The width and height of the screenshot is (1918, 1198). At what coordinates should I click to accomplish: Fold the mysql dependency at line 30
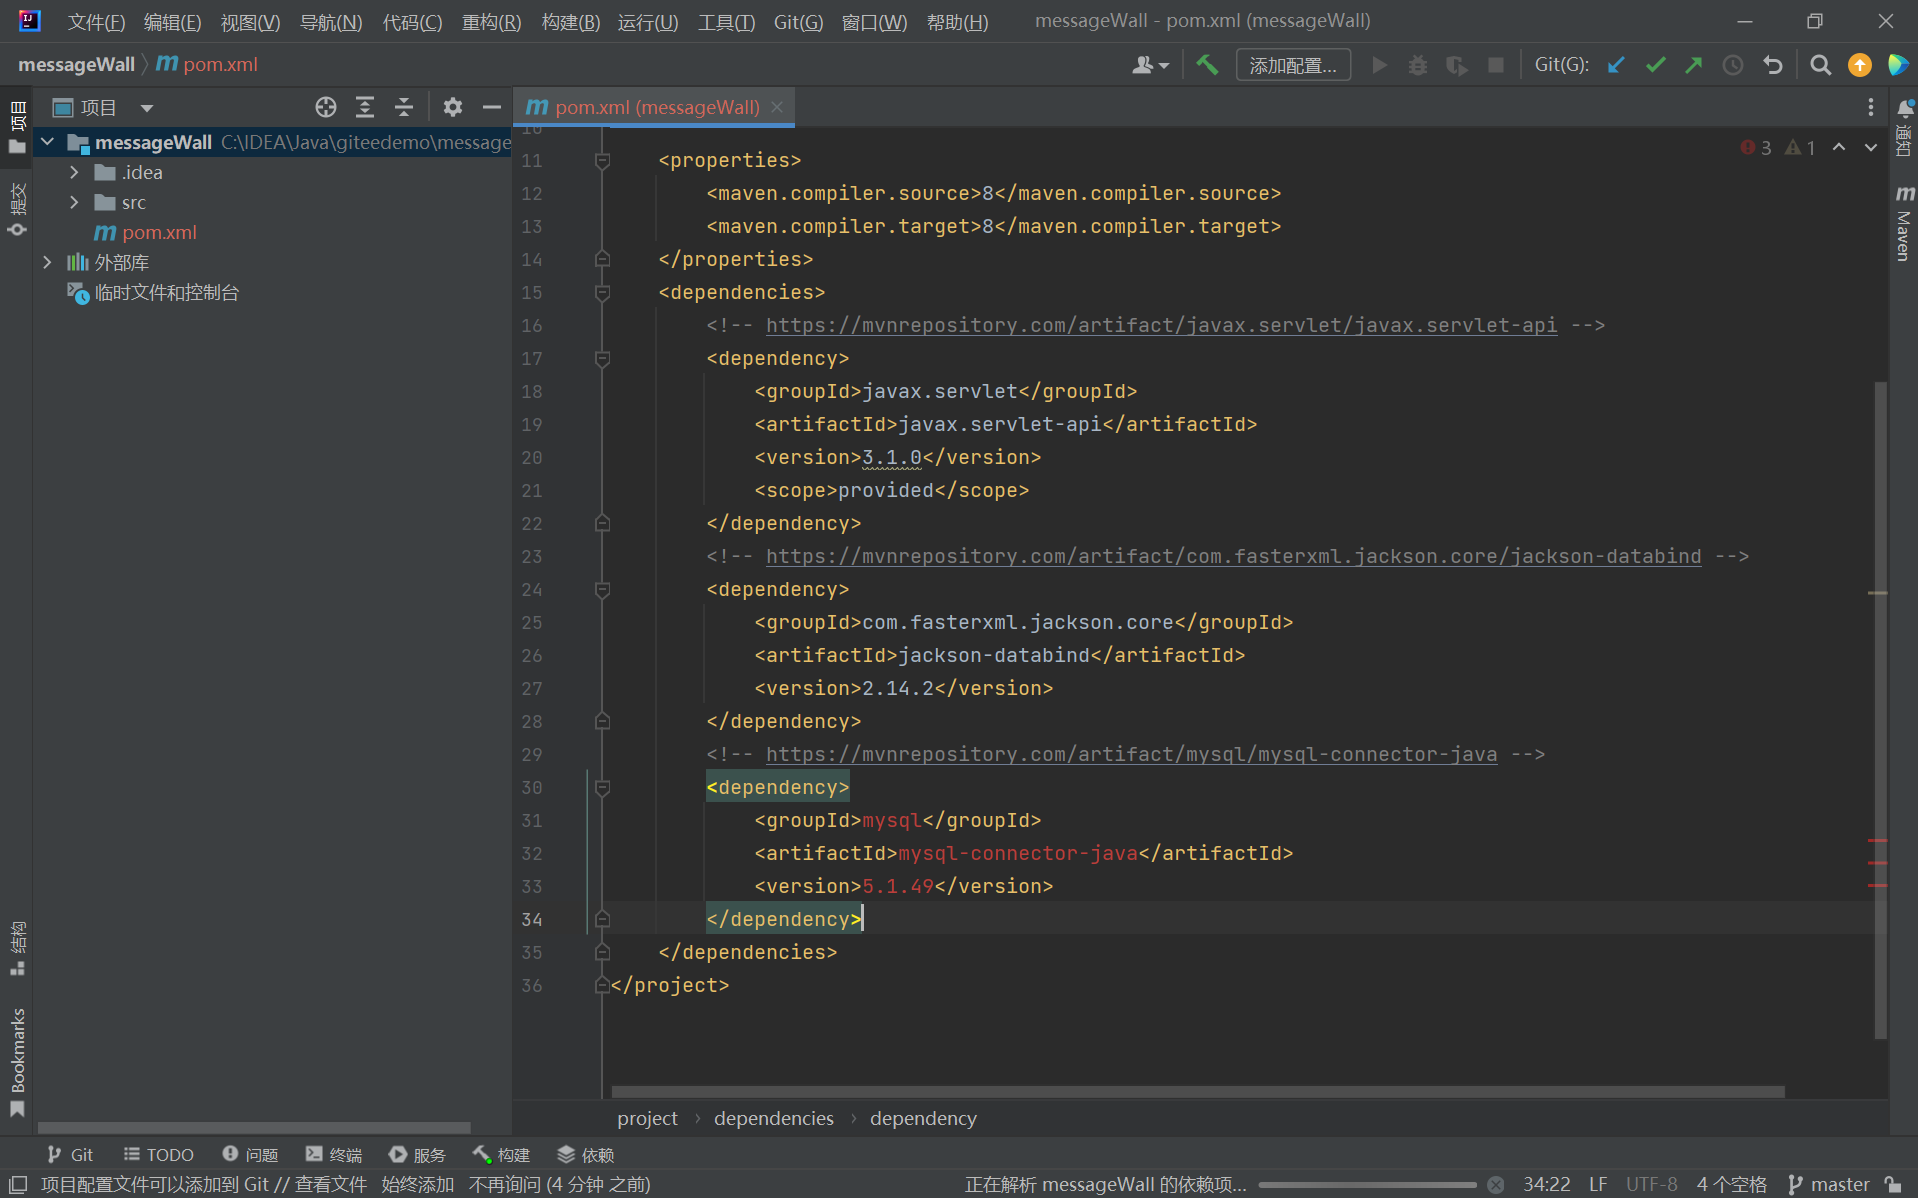point(602,787)
